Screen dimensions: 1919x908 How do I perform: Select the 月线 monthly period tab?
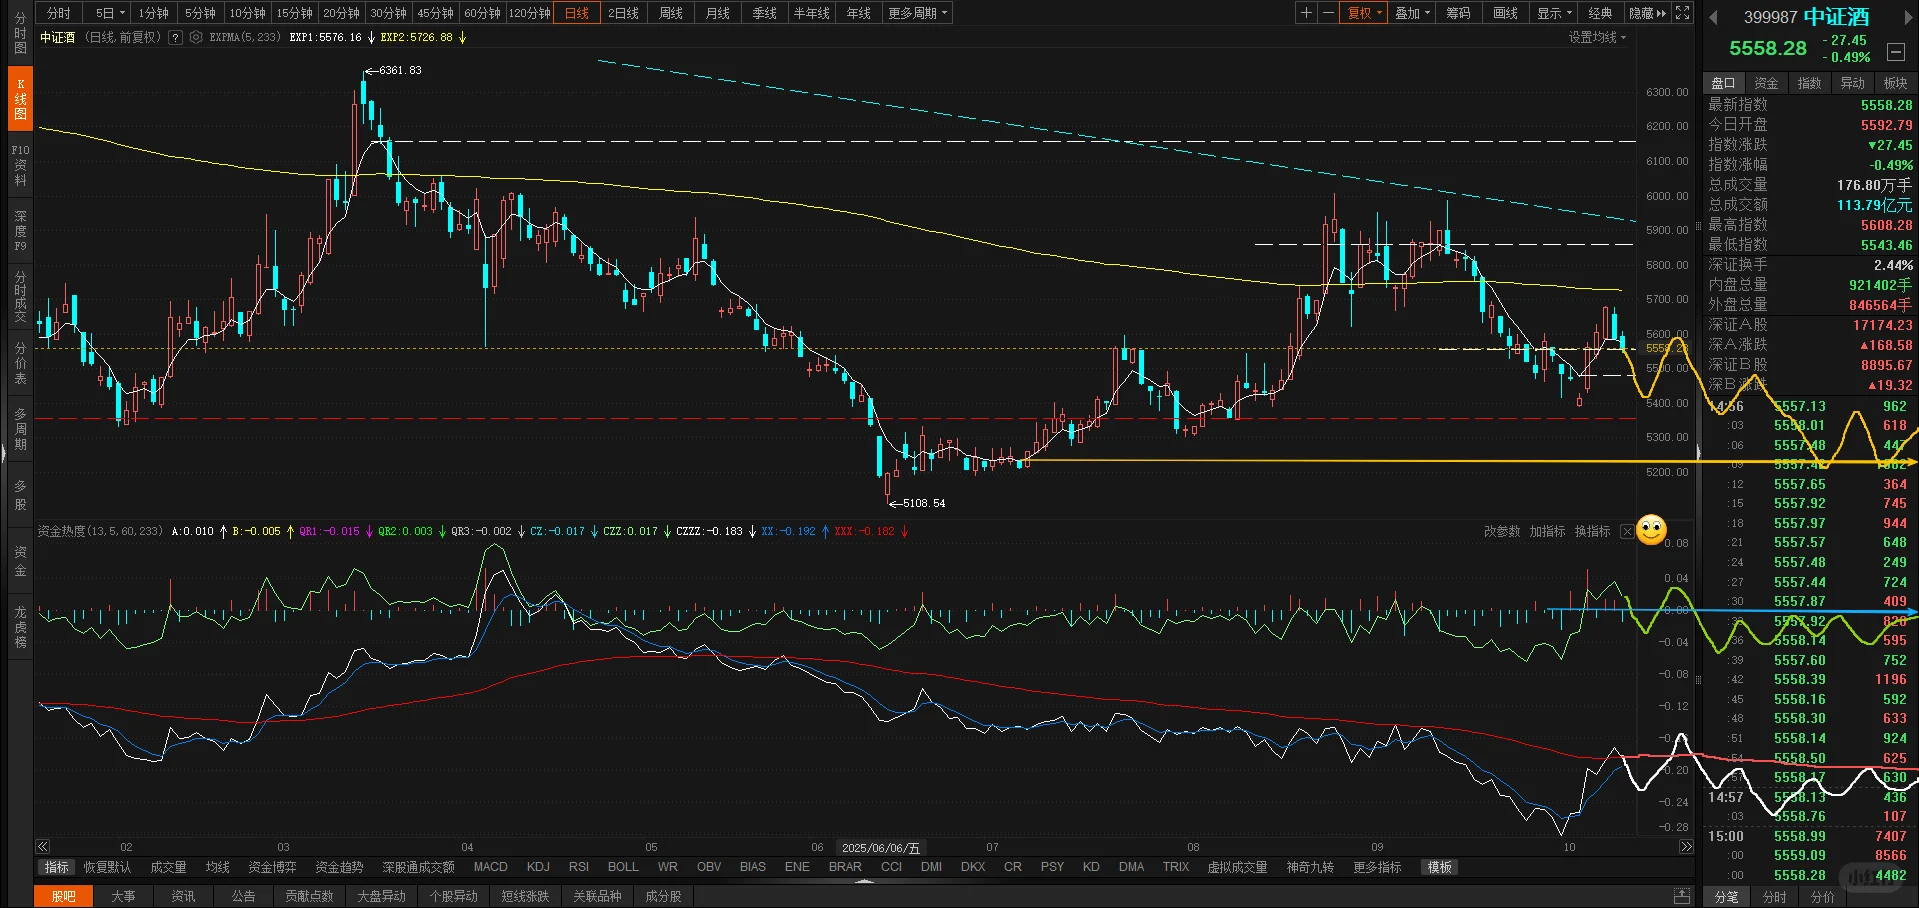tap(718, 13)
